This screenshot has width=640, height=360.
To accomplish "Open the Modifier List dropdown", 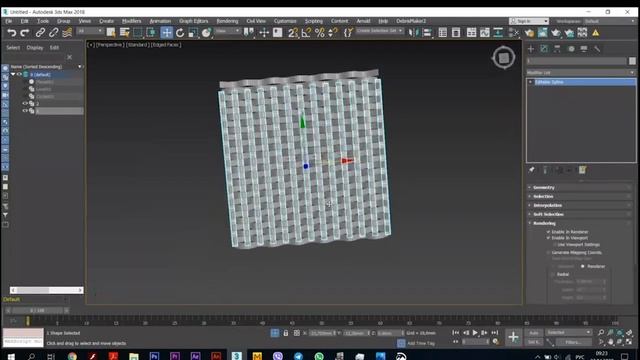I will point(581,73).
